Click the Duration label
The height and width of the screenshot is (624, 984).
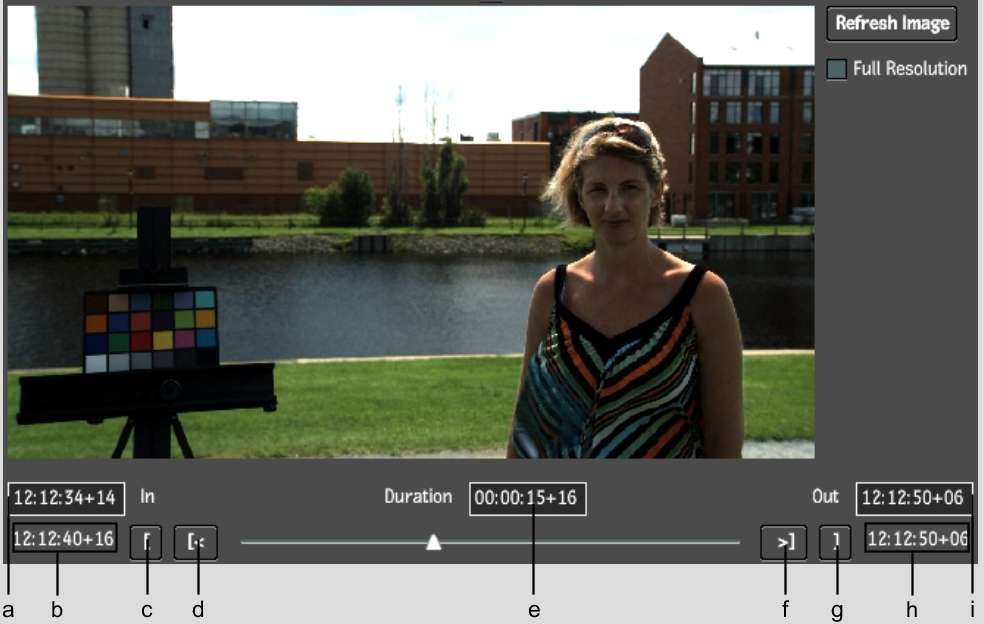418,496
